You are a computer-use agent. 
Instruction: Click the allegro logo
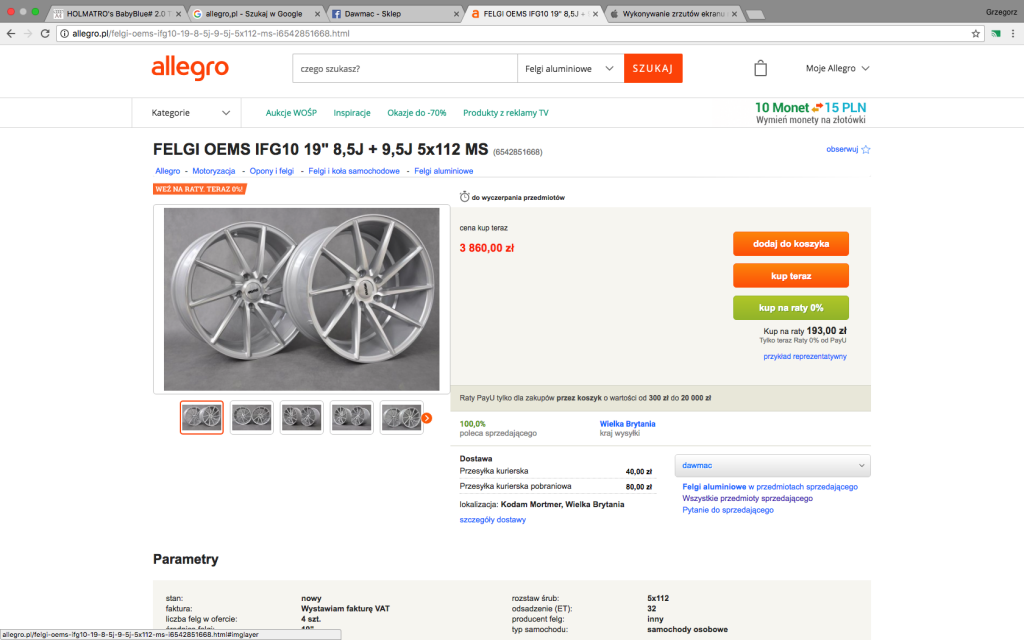[x=190, y=68]
